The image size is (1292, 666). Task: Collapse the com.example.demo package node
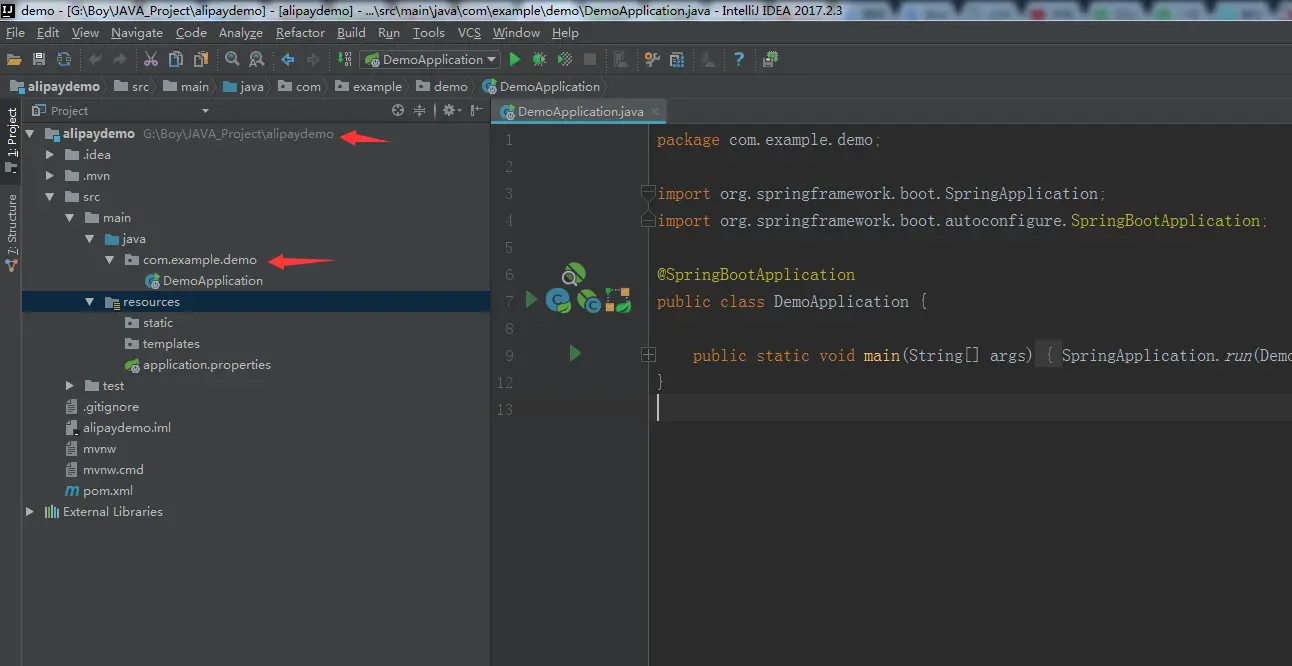tap(110, 260)
